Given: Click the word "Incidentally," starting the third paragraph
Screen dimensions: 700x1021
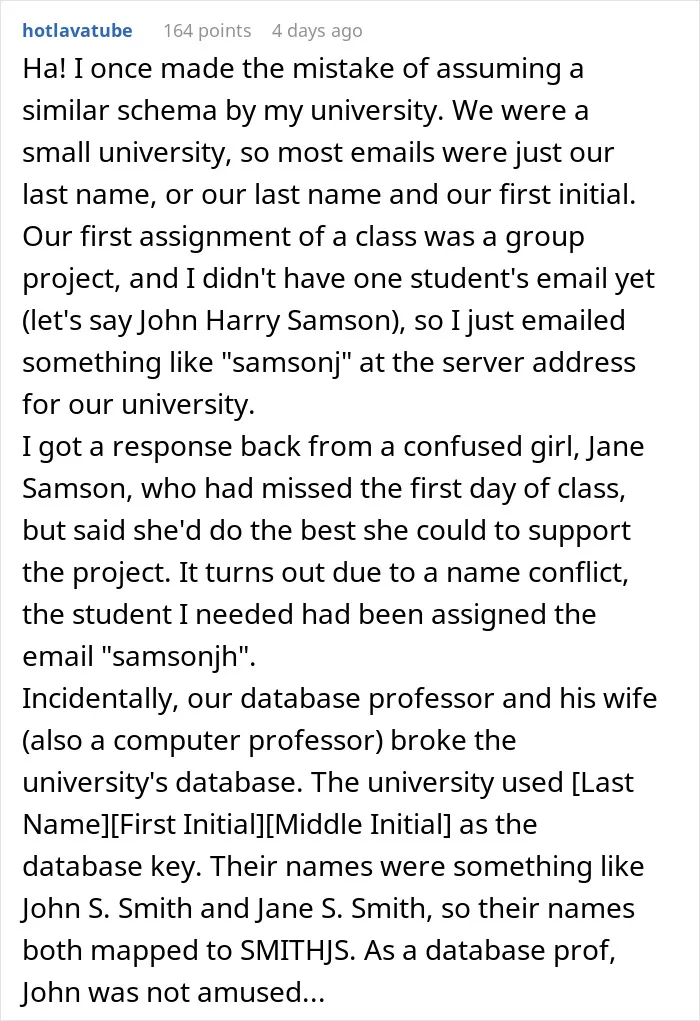Looking at the screenshot, I should [101, 699].
